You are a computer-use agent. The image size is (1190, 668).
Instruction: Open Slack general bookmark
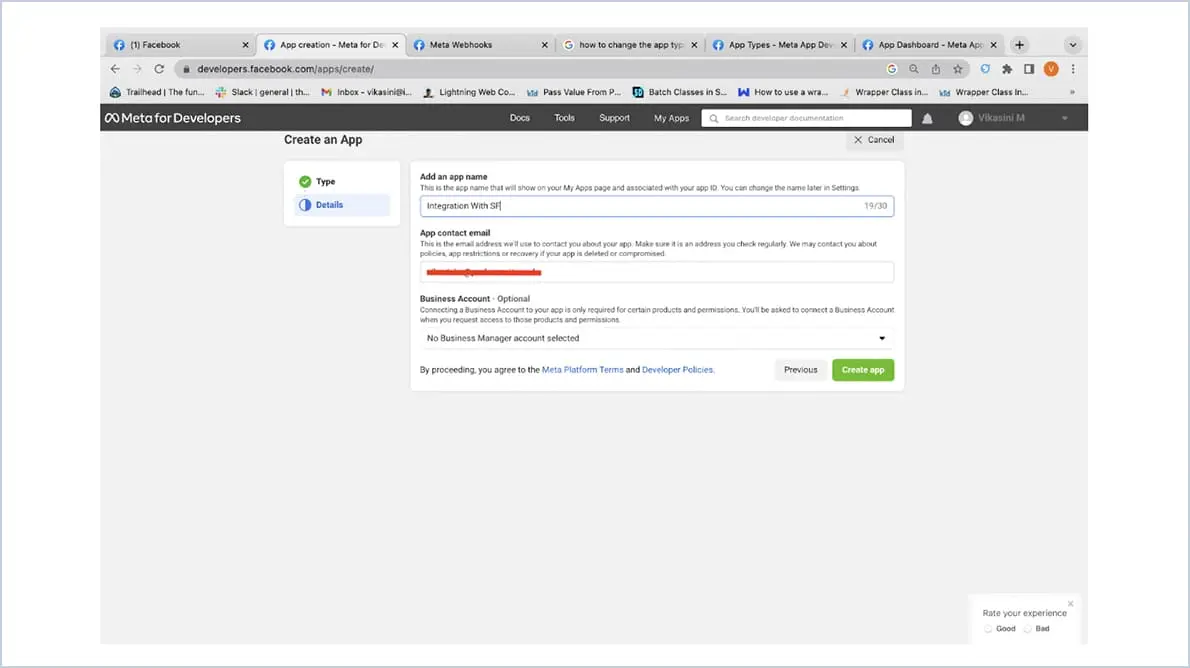262,93
